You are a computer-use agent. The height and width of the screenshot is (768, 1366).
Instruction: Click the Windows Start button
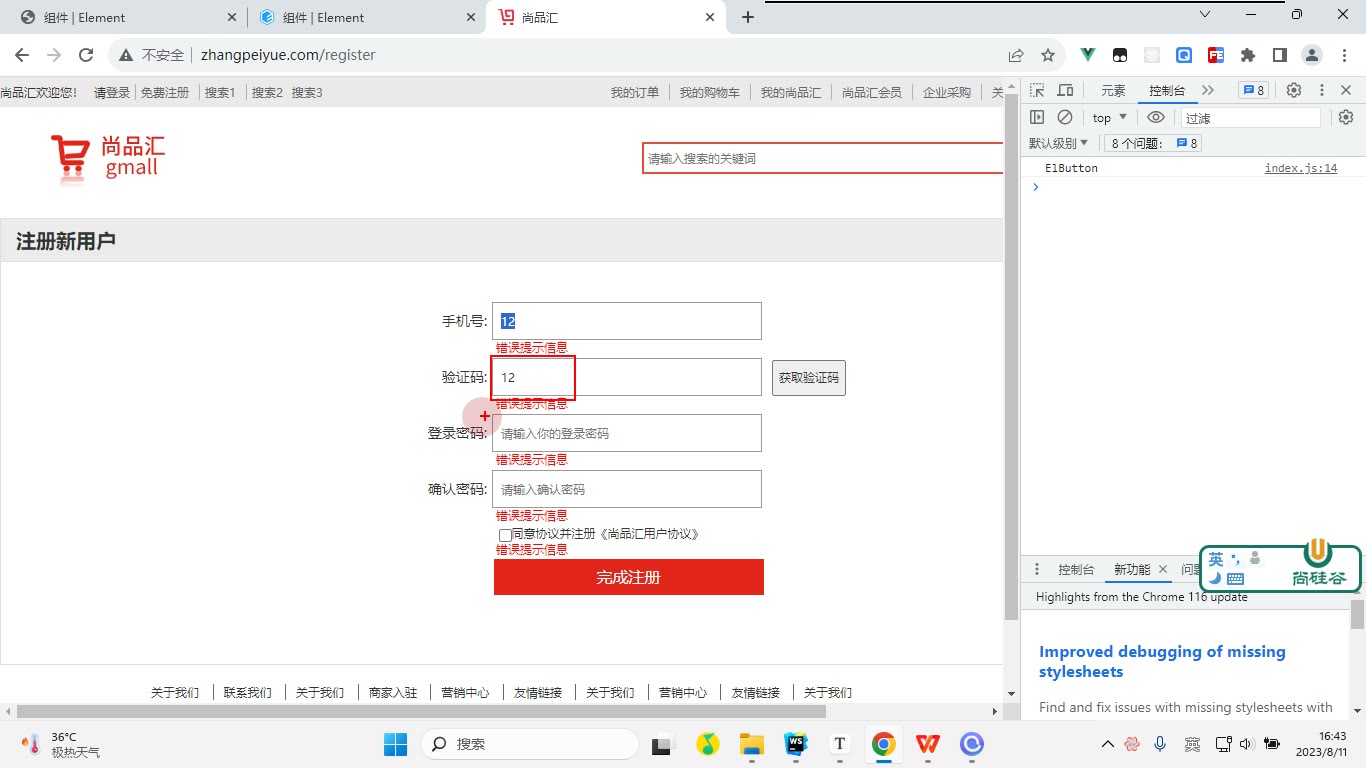[396, 744]
